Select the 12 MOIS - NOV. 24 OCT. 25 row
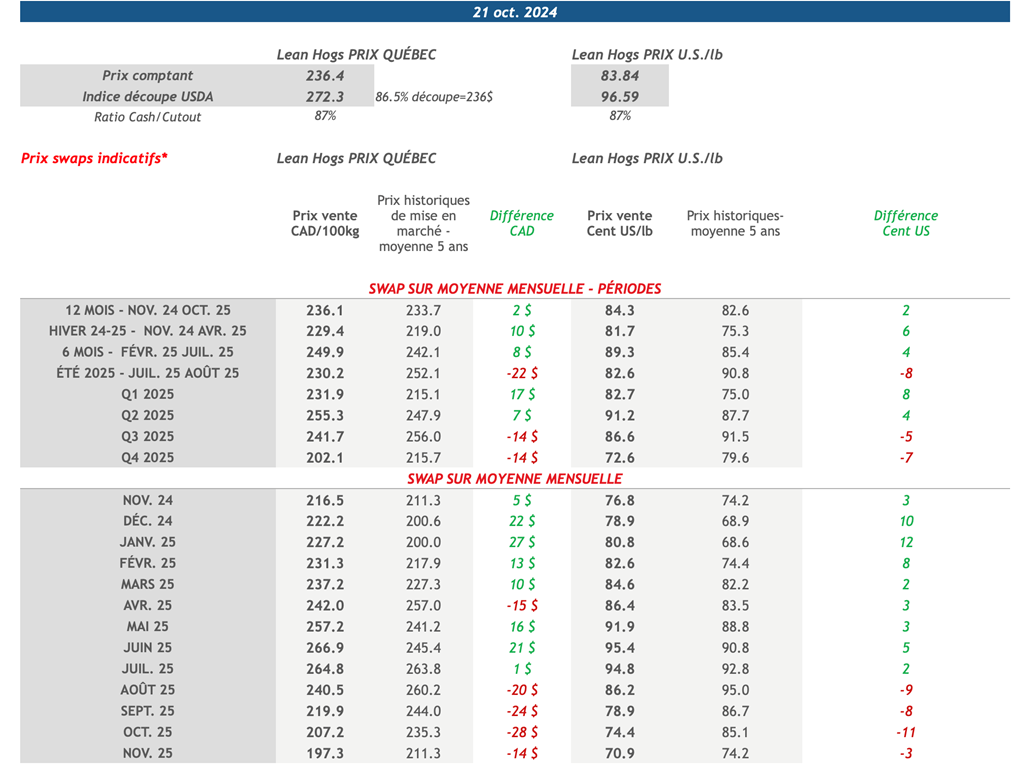The width and height of the screenshot is (1024, 765). click(x=148, y=310)
